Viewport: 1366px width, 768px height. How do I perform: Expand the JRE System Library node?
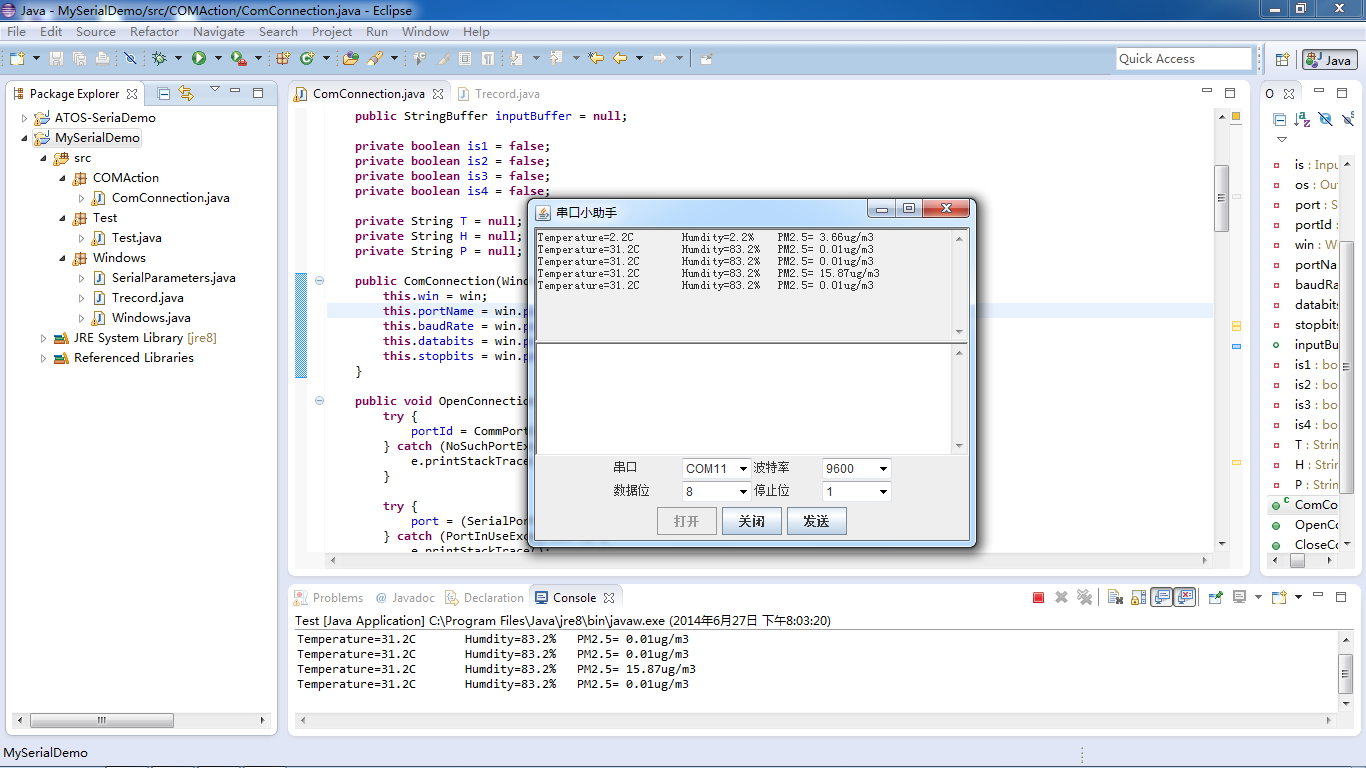tap(44, 338)
